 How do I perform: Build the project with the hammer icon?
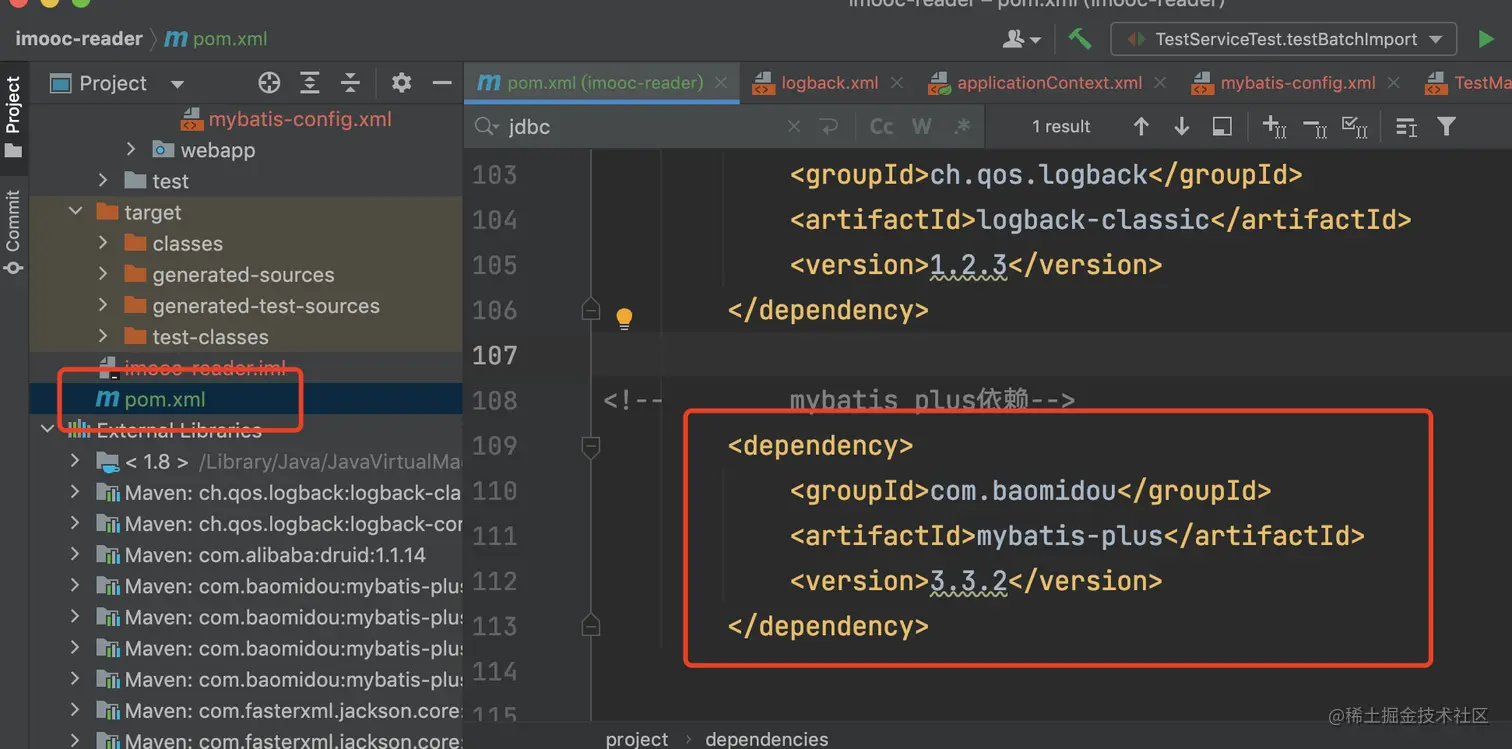click(1080, 39)
